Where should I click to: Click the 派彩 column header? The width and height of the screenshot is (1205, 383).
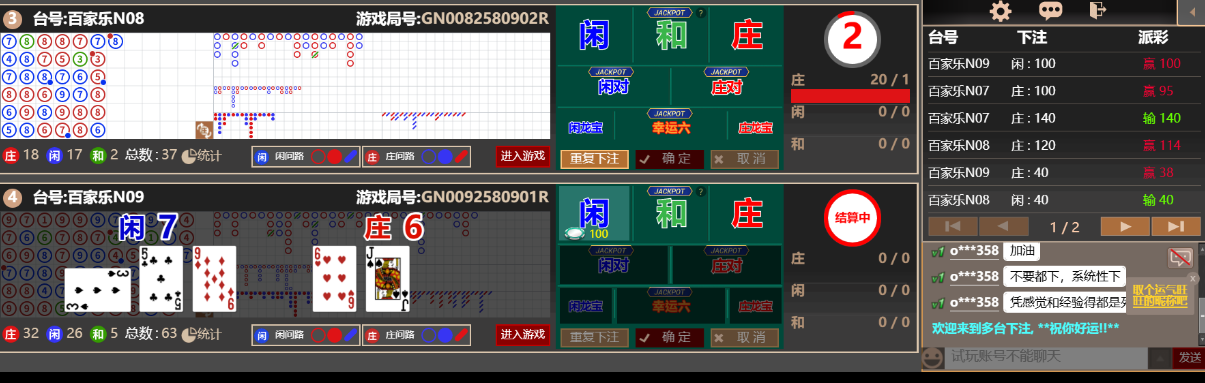pyautogui.click(x=1154, y=37)
